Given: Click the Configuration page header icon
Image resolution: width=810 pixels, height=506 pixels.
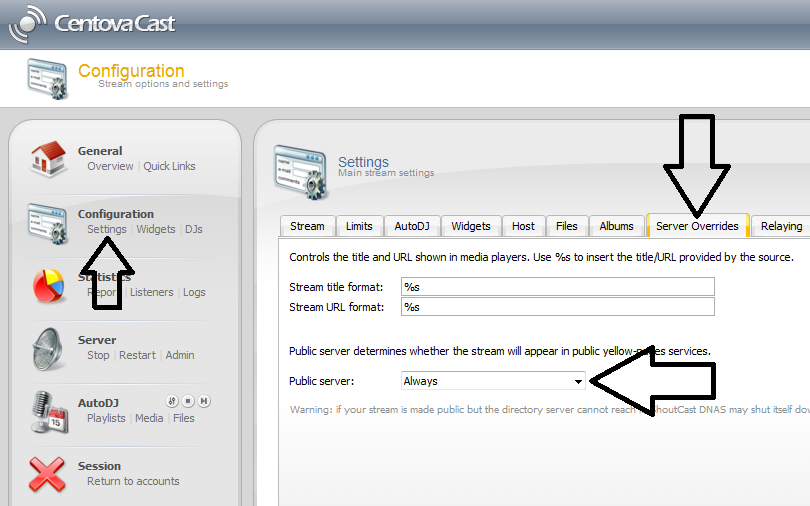Looking at the screenshot, I should coord(47,79).
